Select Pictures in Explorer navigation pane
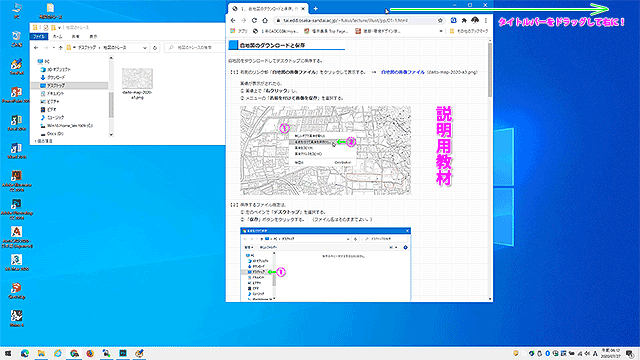The width and height of the screenshot is (640, 360). [50, 101]
